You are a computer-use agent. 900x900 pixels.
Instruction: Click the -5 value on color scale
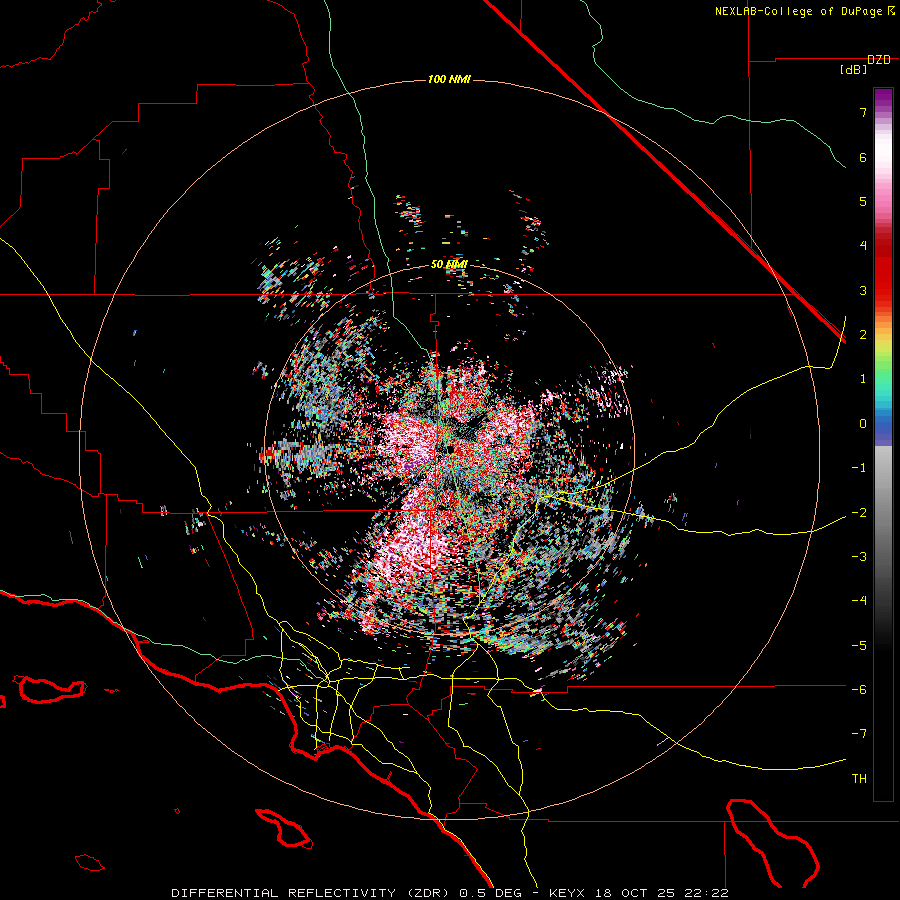coord(859,646)
